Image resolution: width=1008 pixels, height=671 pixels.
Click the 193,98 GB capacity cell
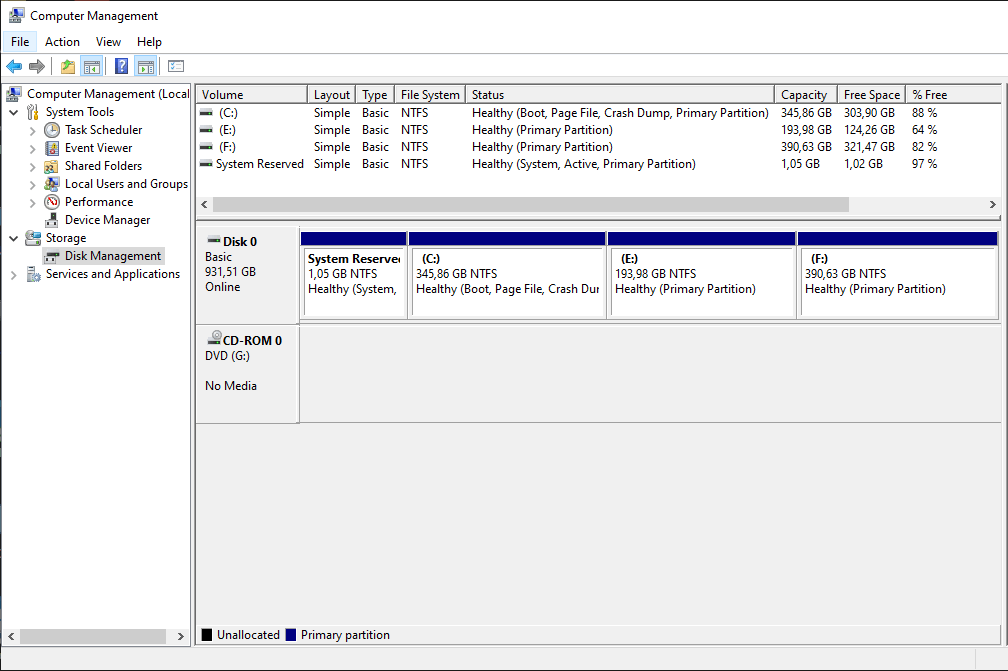pyautogui.click(x=806, y=130)
